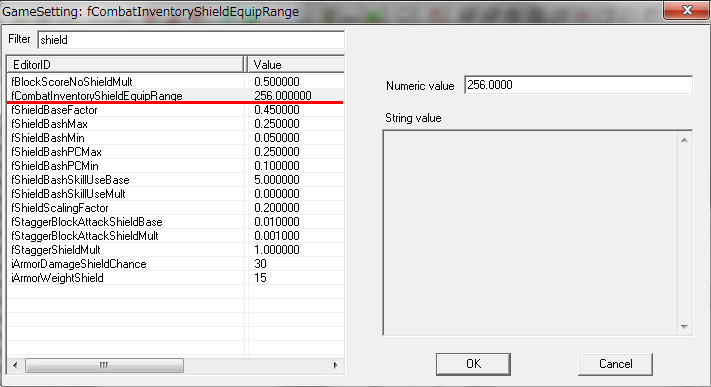Click inside the String value text area

coord(530,233)
